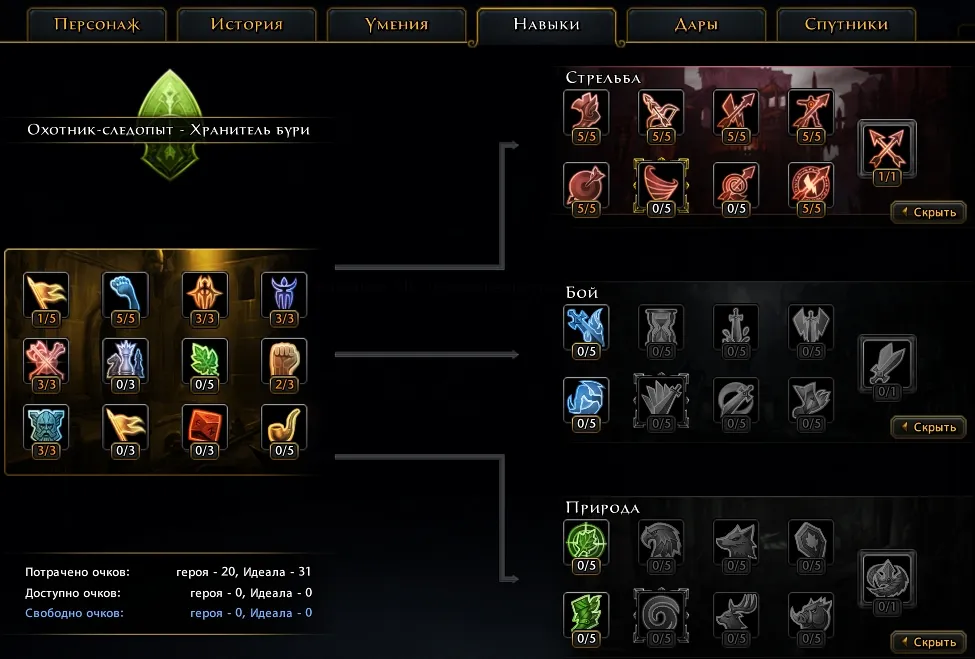Select the brown clenched fist 2/3 feat
The height and width of the screenshot is (659, 975).
[284, 360]
